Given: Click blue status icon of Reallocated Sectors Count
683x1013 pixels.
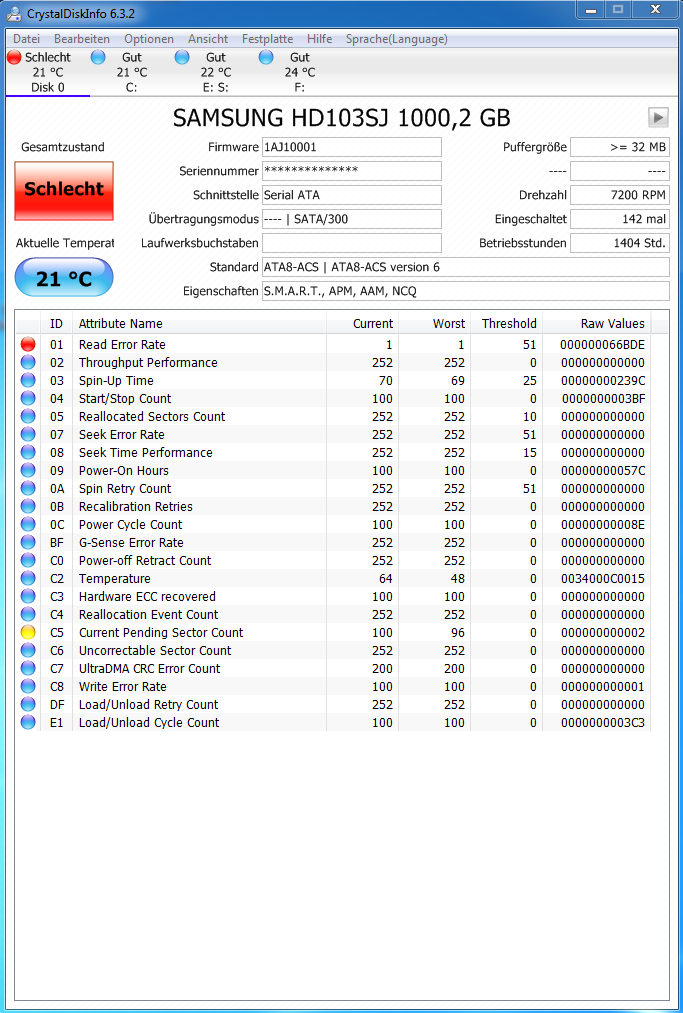Looking at the screenshot, I should pos(28,417).
